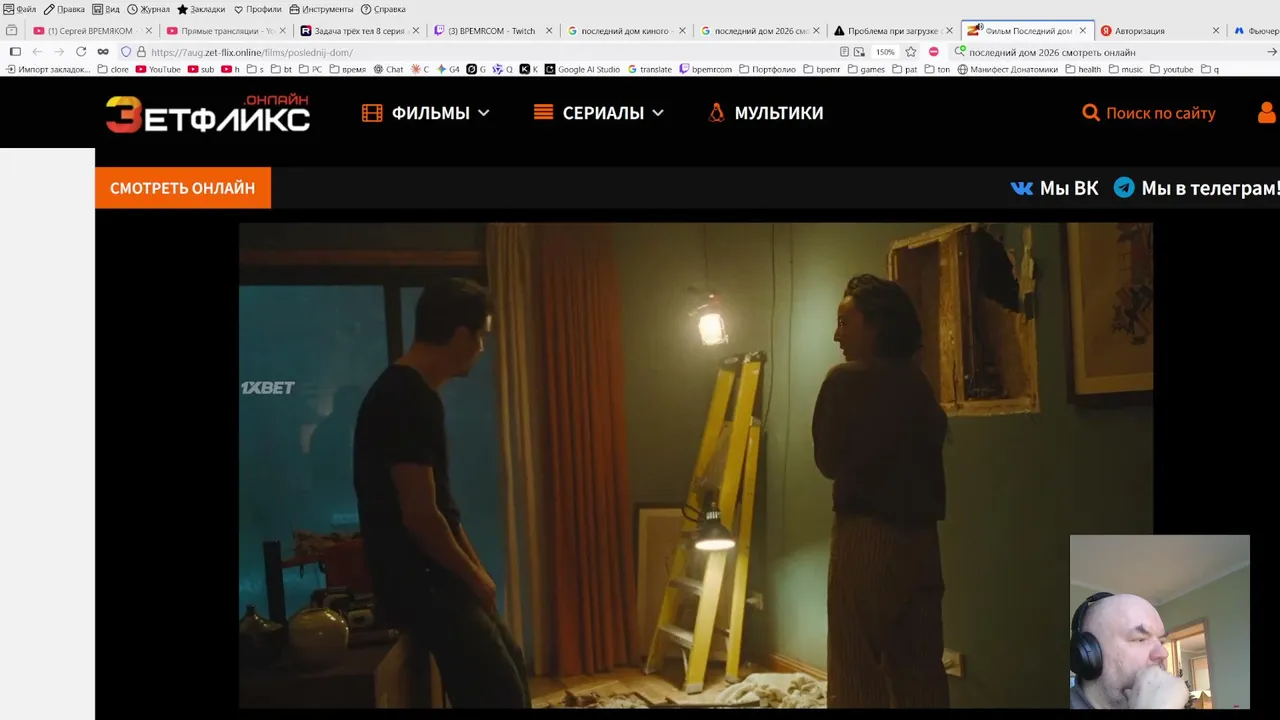This screenshot has height=720, width=1280.
Task: Click the private mask icon beside reload
Action: [102, 52]
